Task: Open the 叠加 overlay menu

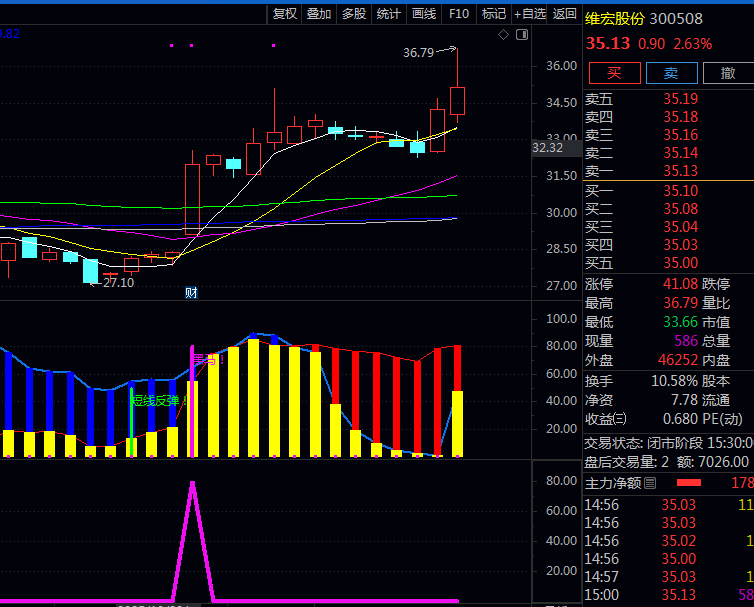Action: point(319,14)
